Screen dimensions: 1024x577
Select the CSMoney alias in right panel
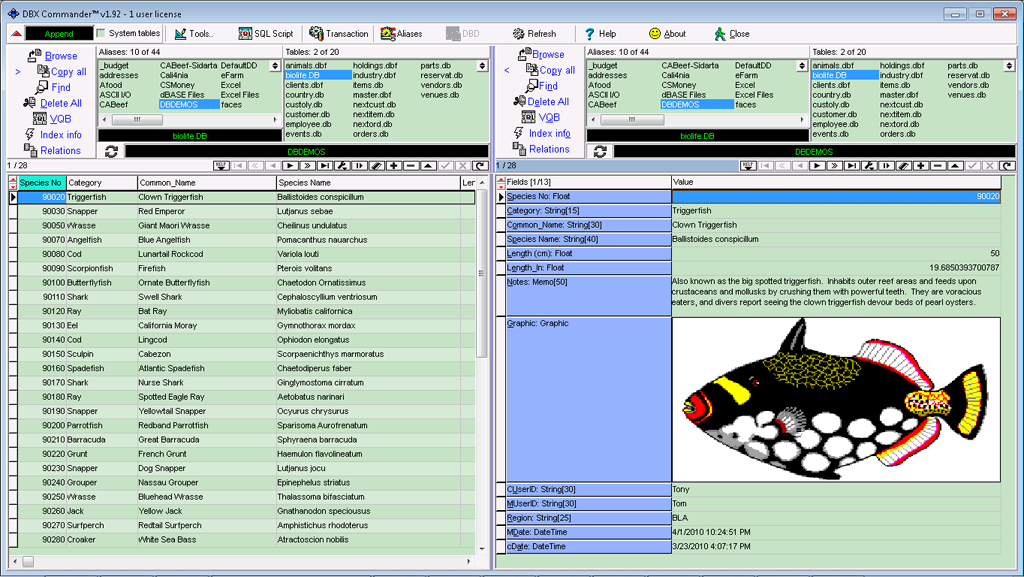point(679,85)
